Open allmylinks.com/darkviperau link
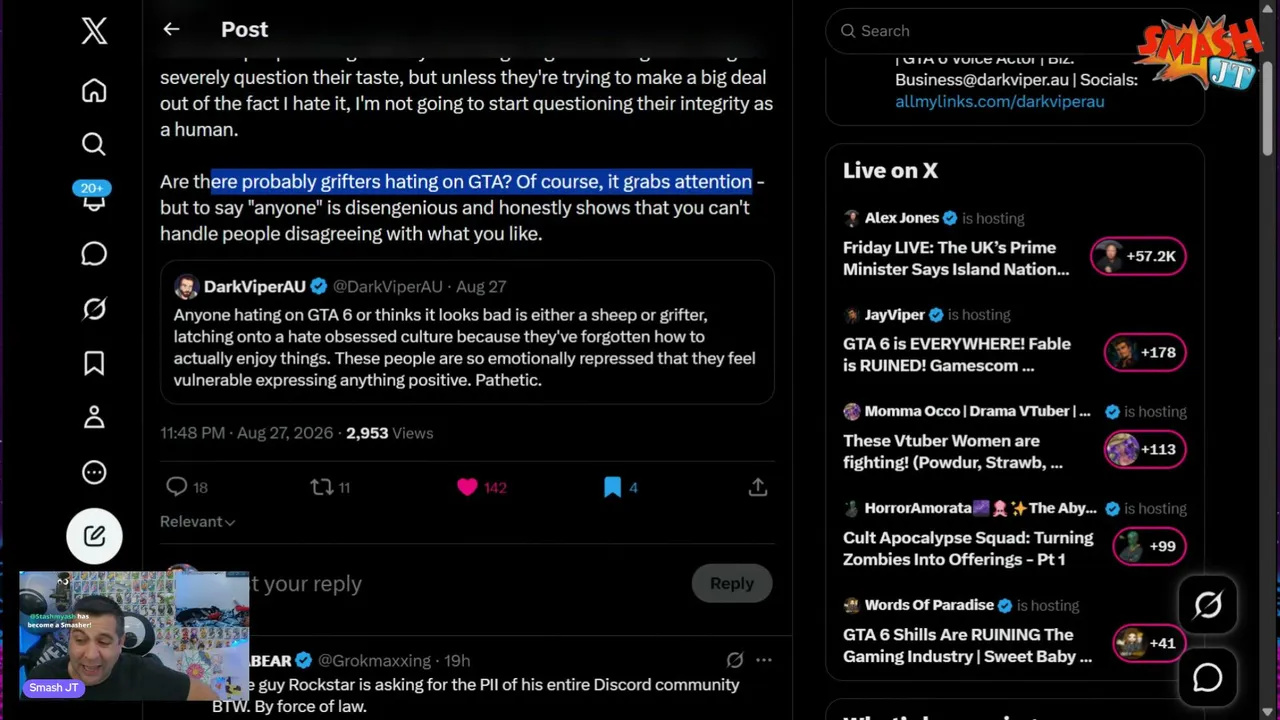 (1000, 102)
